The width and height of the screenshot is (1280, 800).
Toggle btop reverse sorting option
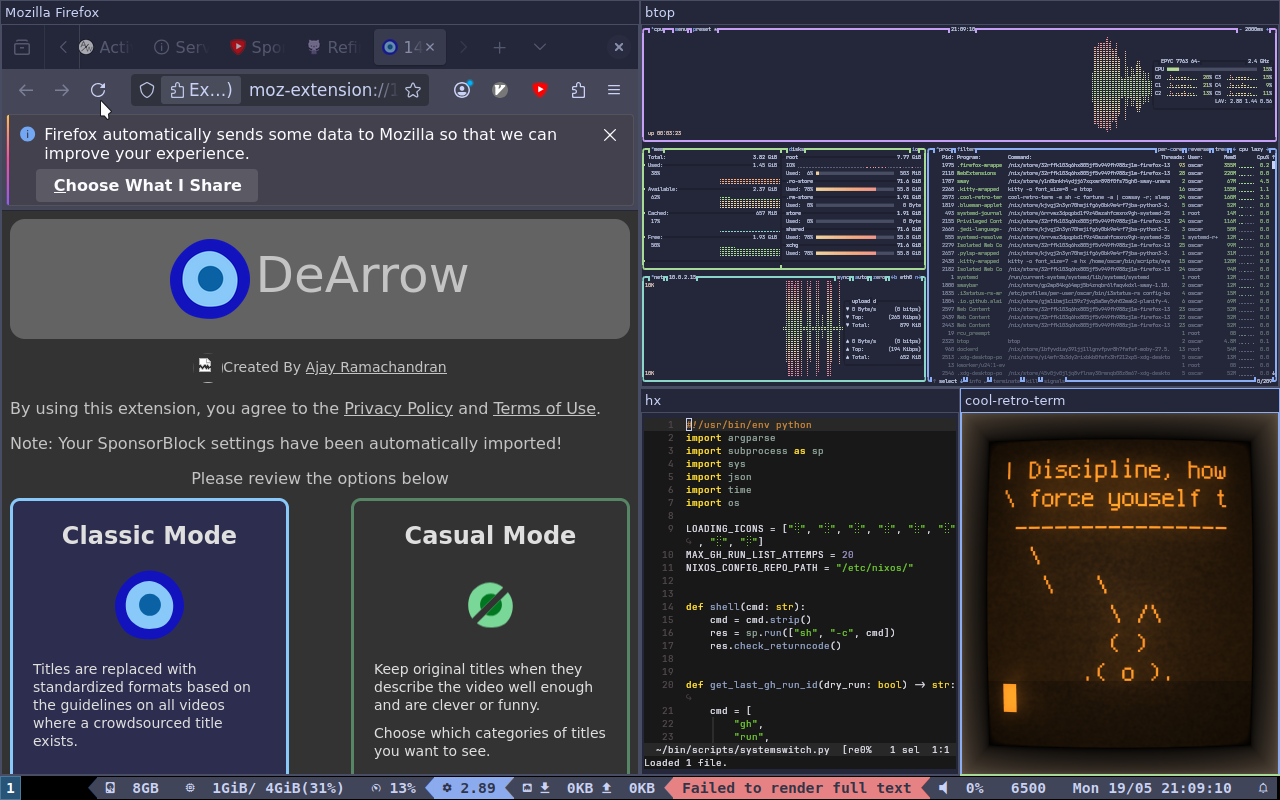click(x=1197, y=150)
